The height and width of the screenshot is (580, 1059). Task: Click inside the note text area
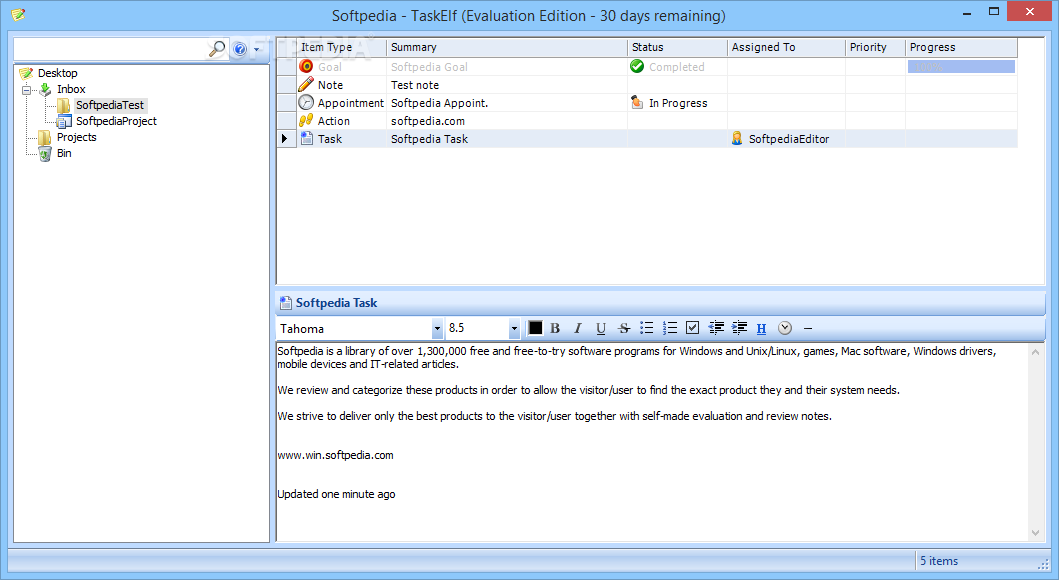tap(652, 442)
